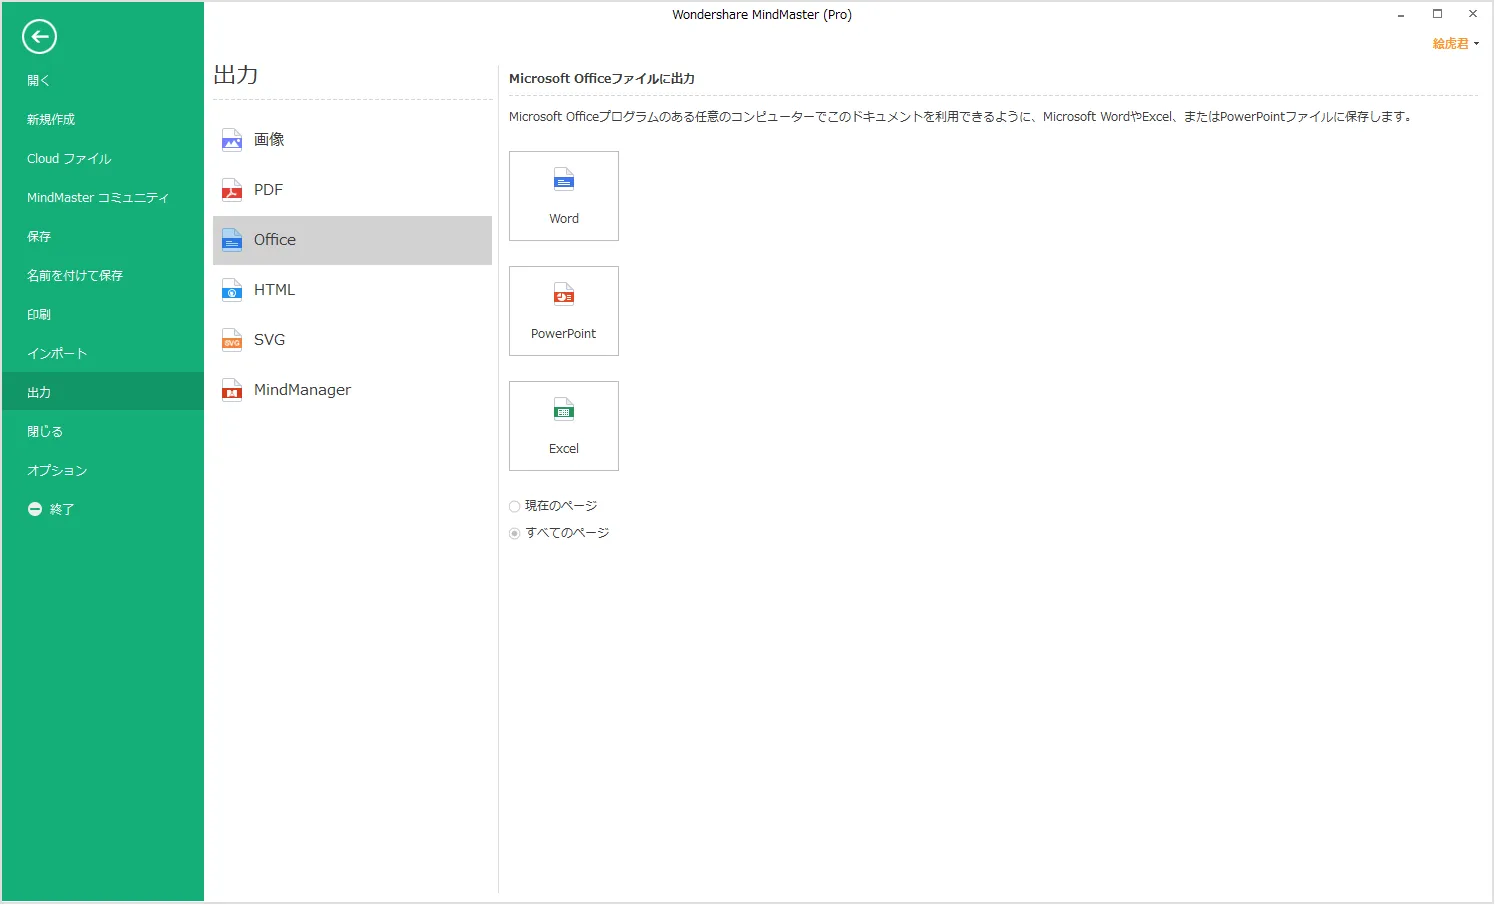Choose 新規作成 in the sidebar
The width and height of the screenshot is (1495, 905).
pos(102,119)
